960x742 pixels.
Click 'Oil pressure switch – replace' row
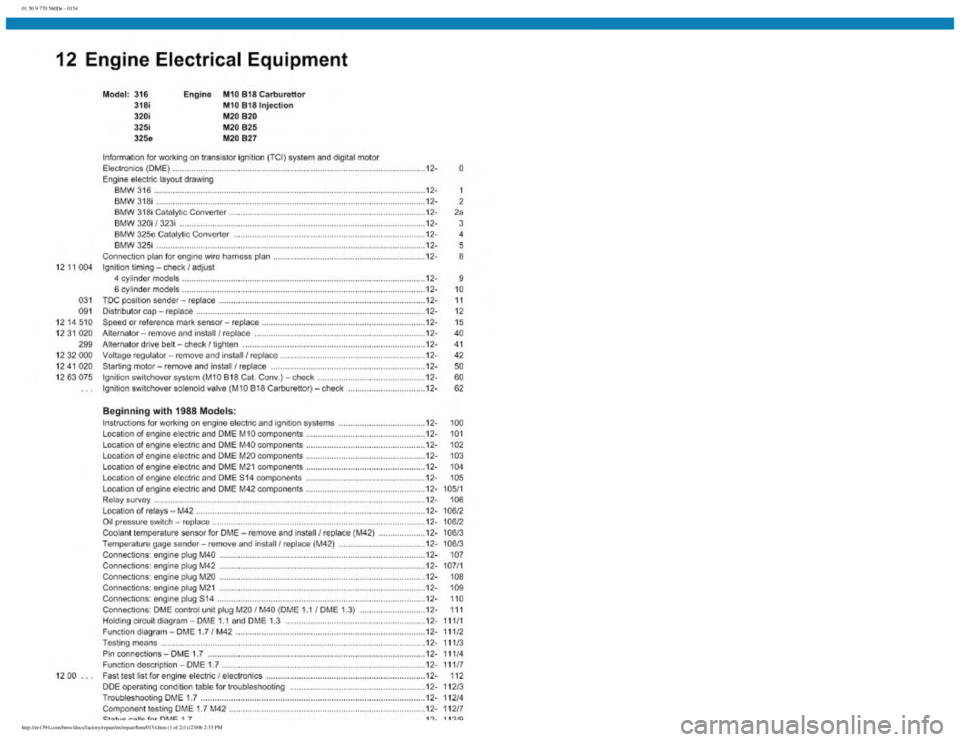coord(283,522)
